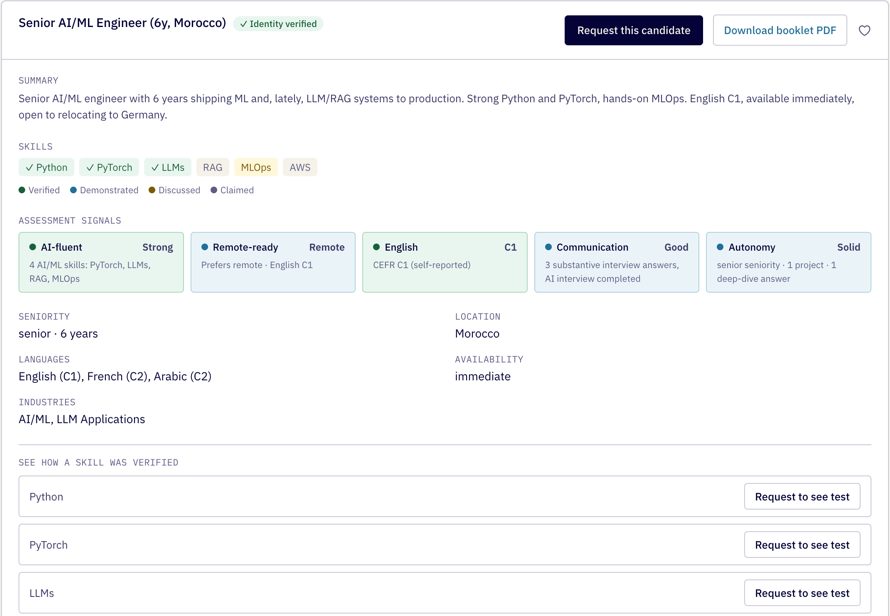Click the ASSESSMENT SIGNALS heading
The image size is (890, 616).
point(70,220)
